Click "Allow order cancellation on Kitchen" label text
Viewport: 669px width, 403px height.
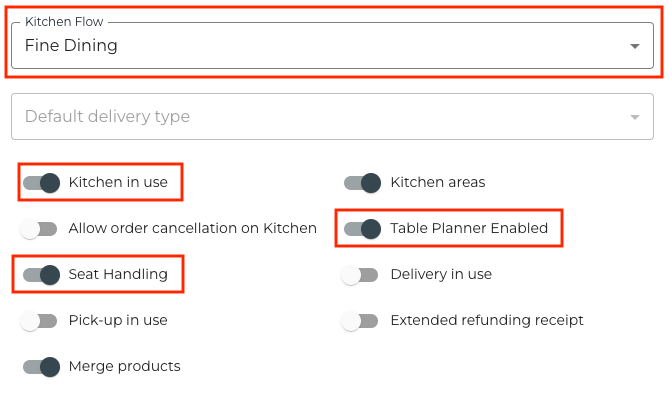tap(192, 229)
